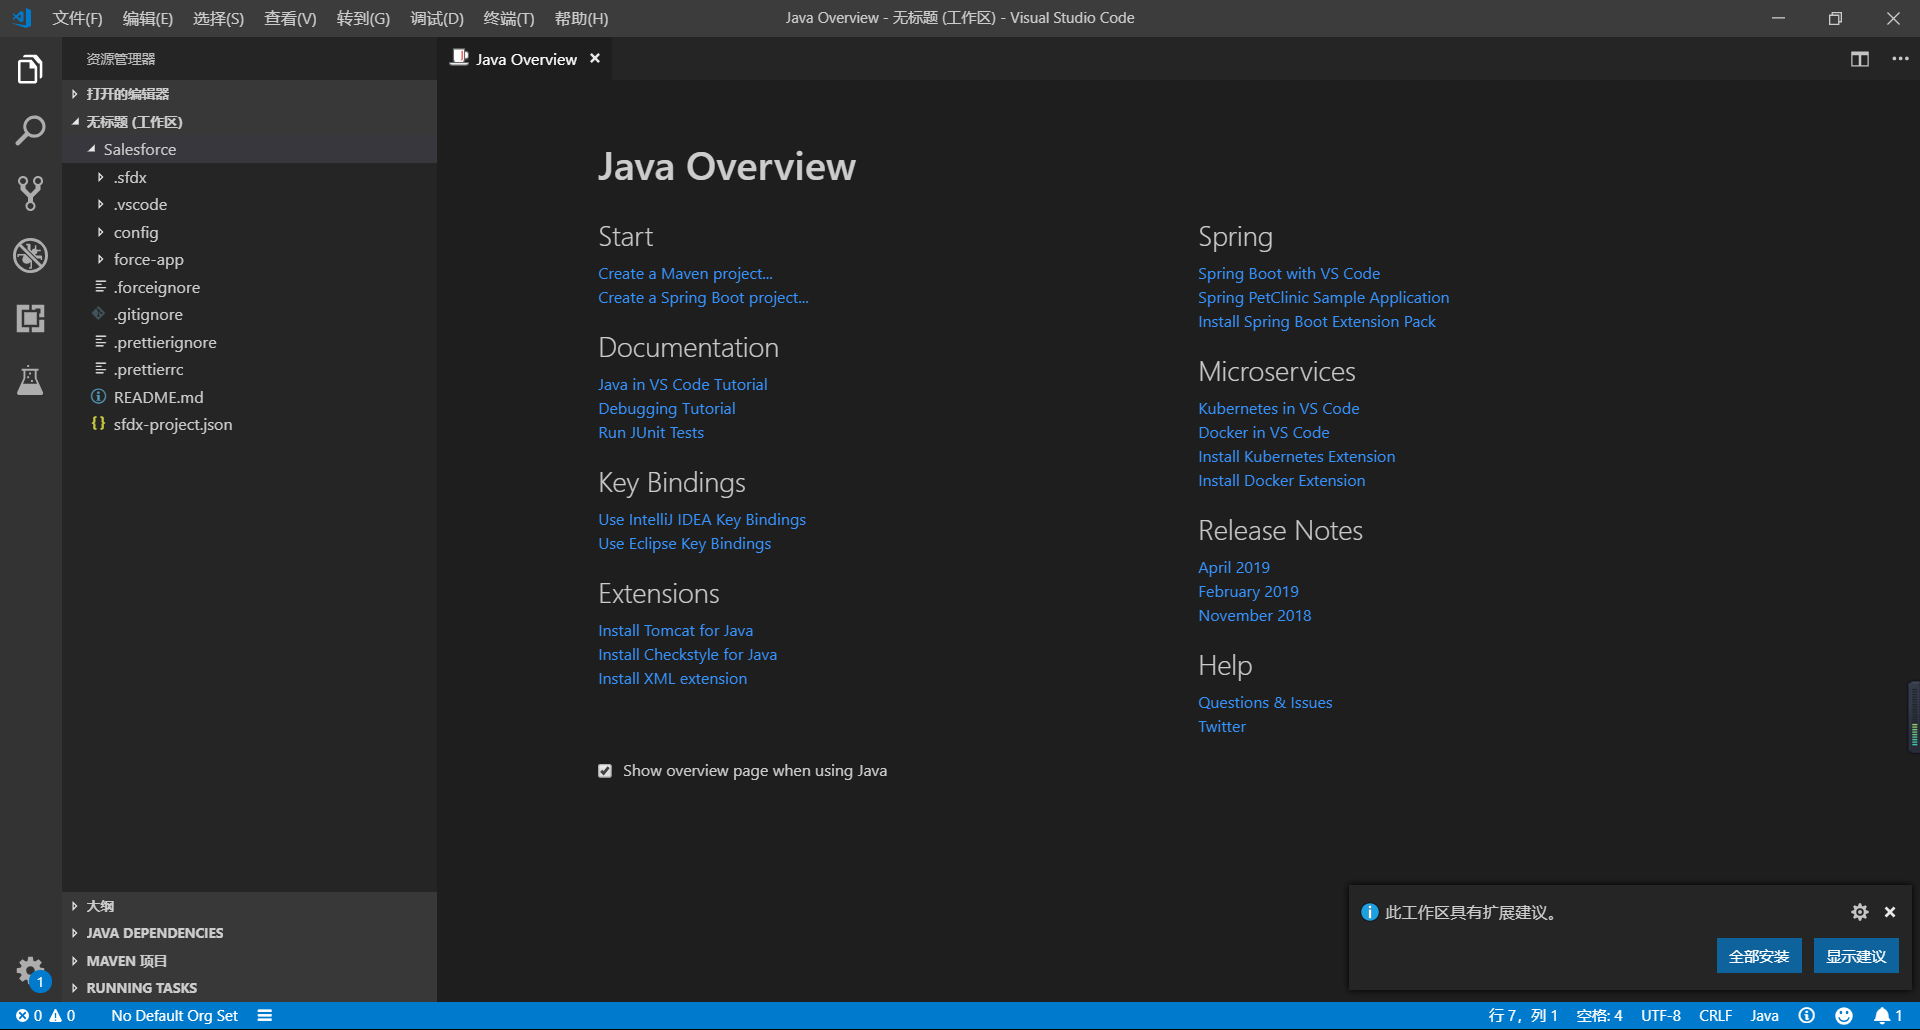Open the Manage gear in activity bar
Viewport: 1920px width, 1030px height.
30,970
